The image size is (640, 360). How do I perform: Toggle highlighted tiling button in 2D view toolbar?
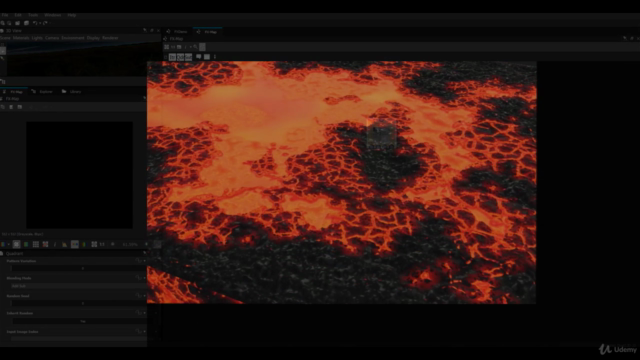point(16,244)
